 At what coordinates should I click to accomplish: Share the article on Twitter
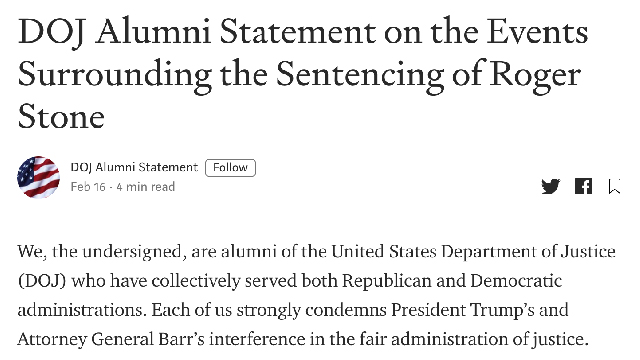[x=551, y=186]
